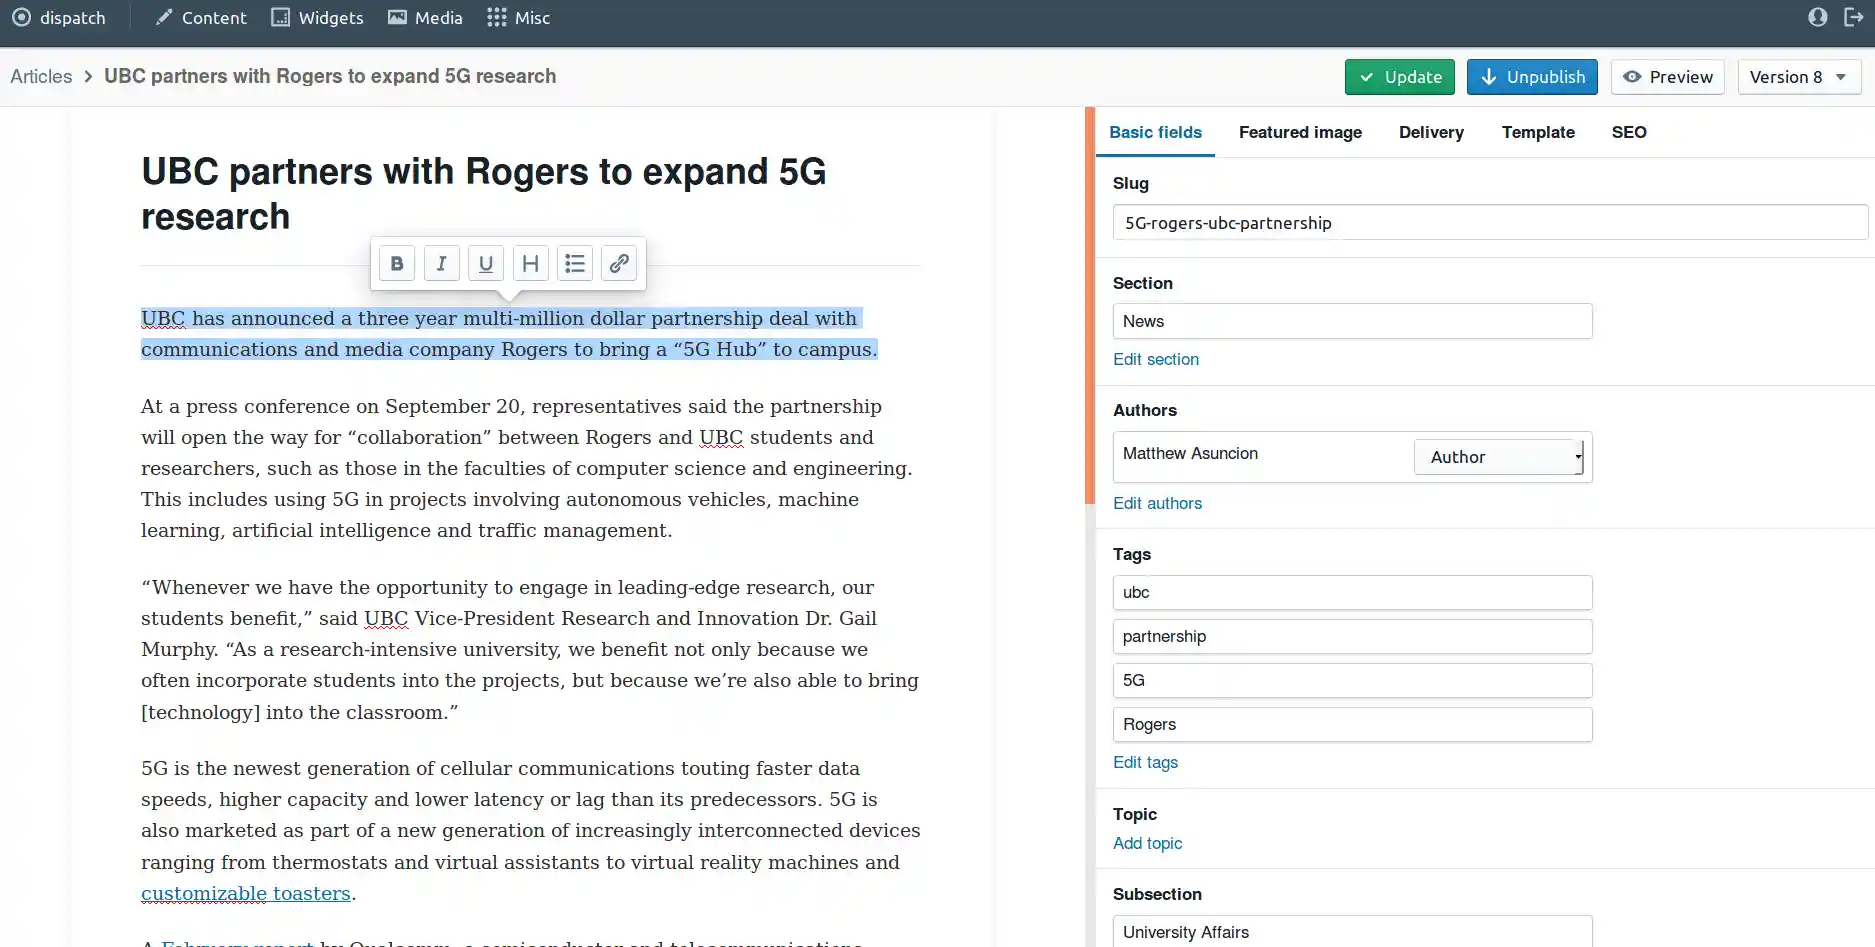Click the logout icon

[1853, 18]
